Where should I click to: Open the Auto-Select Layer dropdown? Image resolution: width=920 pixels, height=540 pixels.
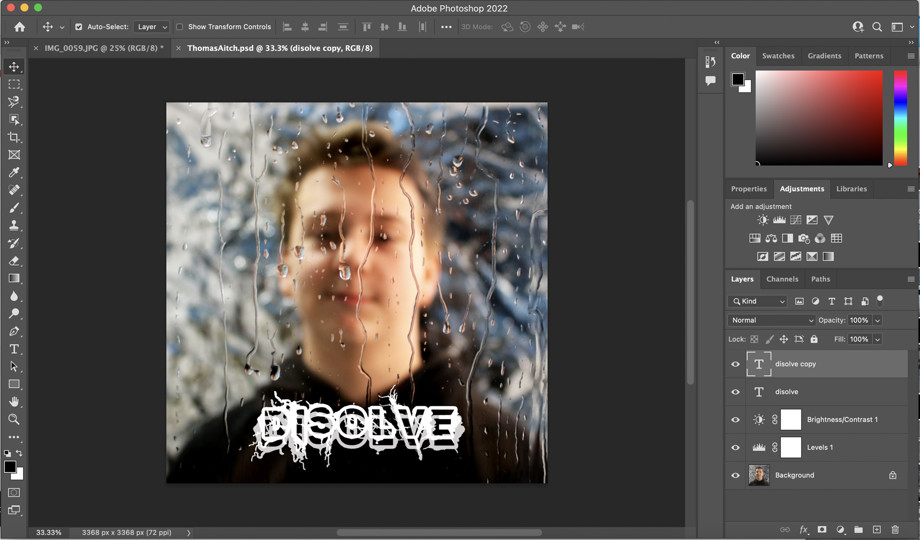click(152, 27)
